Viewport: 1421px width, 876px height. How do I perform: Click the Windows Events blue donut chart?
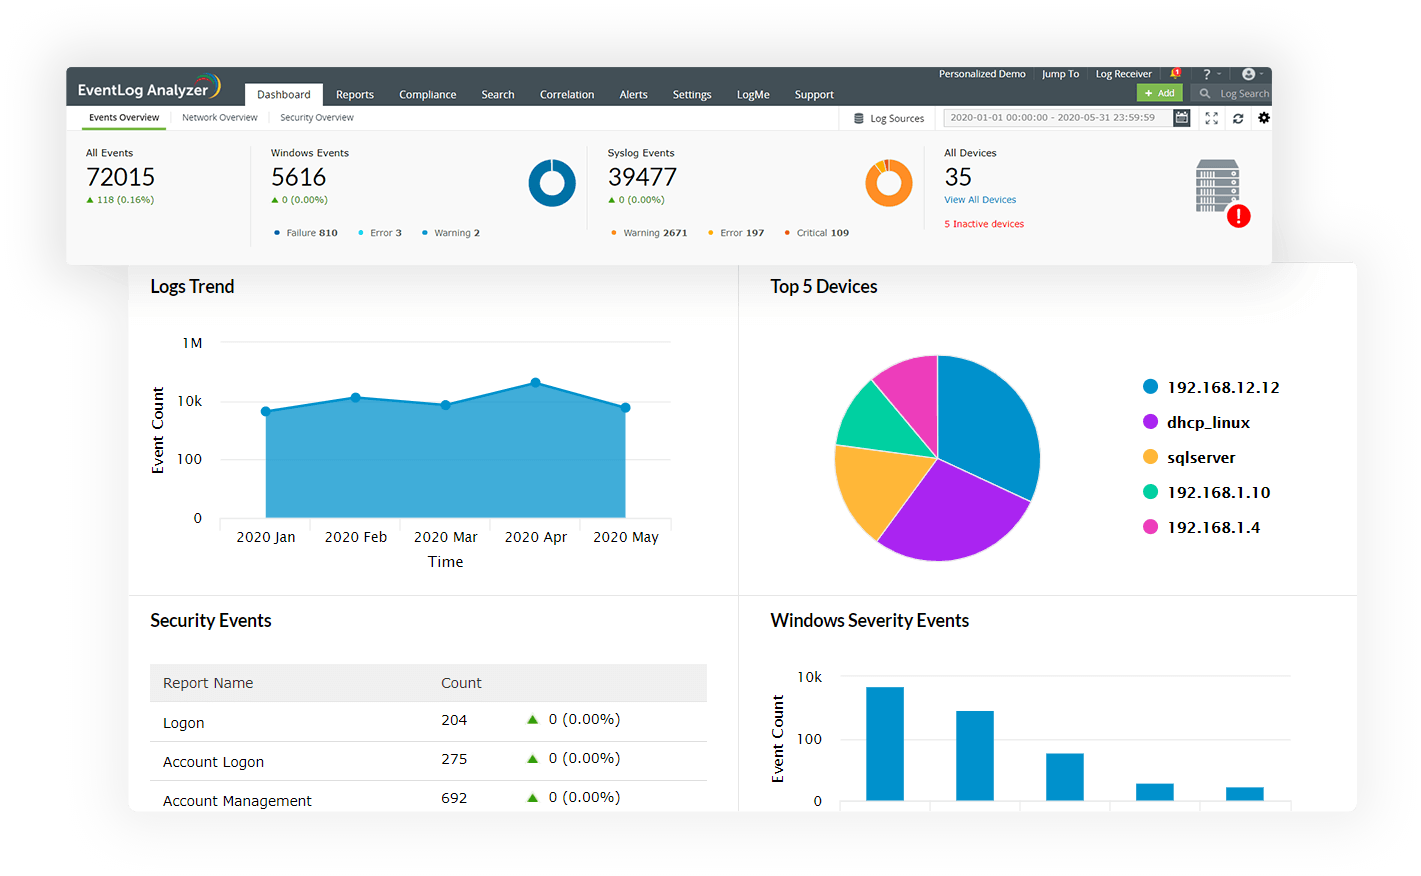point(552,183)
